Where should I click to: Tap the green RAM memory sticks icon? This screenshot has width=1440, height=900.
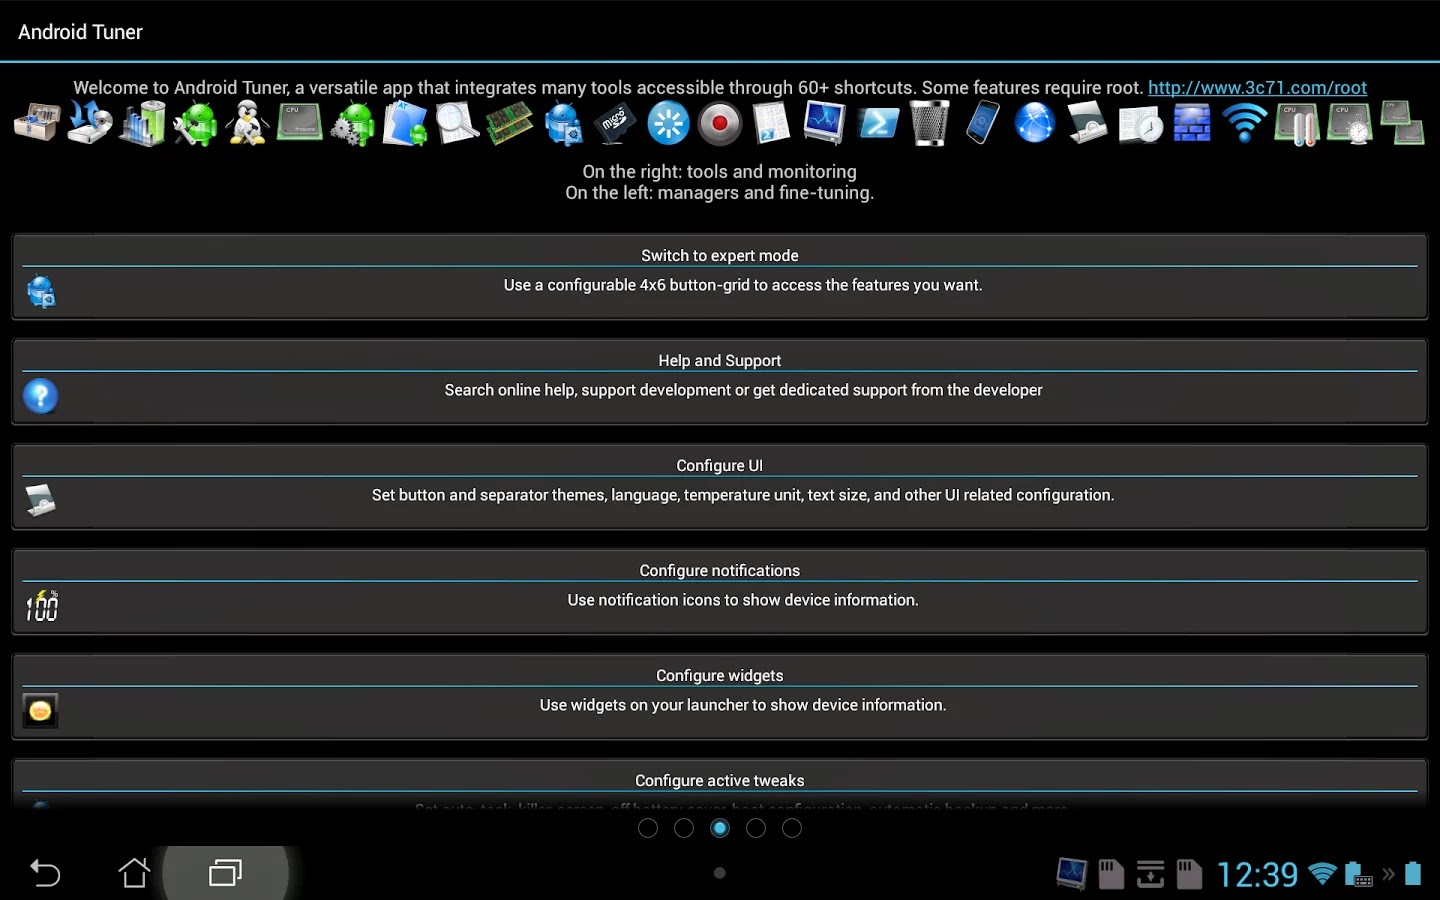510,124
